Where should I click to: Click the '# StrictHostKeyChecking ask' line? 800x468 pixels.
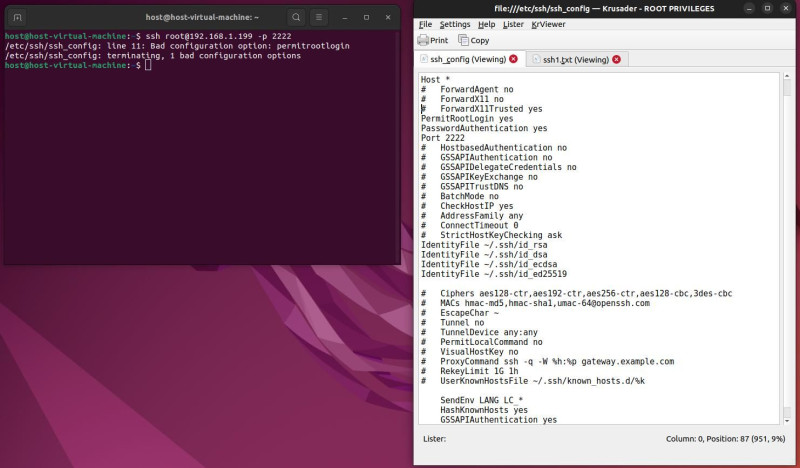491,235
